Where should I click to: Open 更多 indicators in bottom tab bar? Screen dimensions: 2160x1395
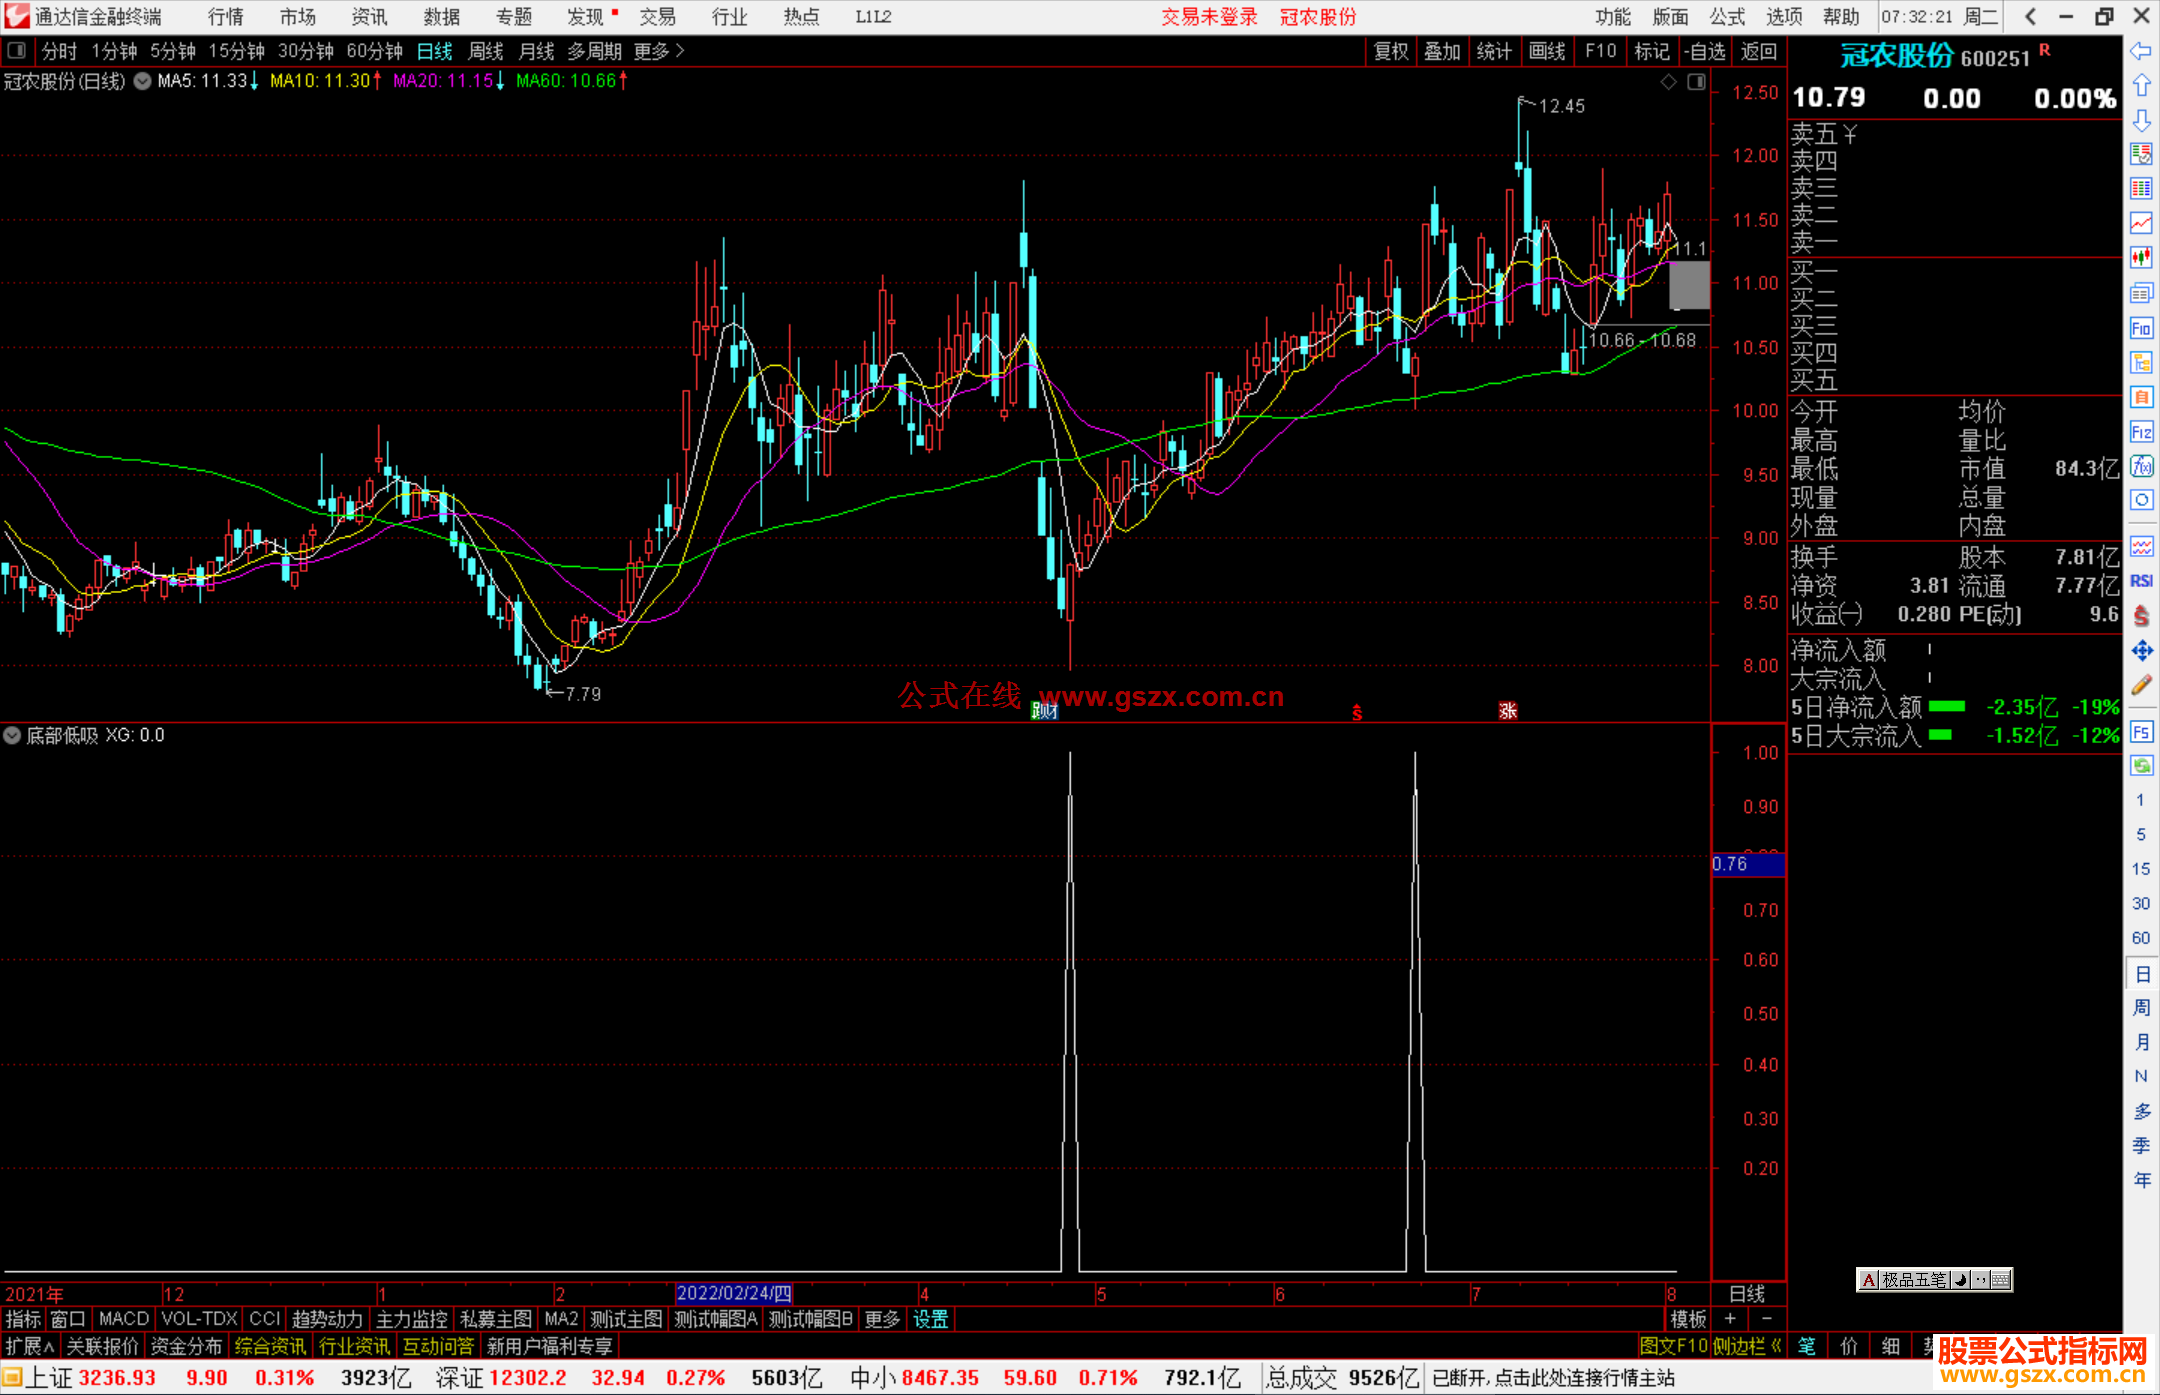coord(882,1319)
